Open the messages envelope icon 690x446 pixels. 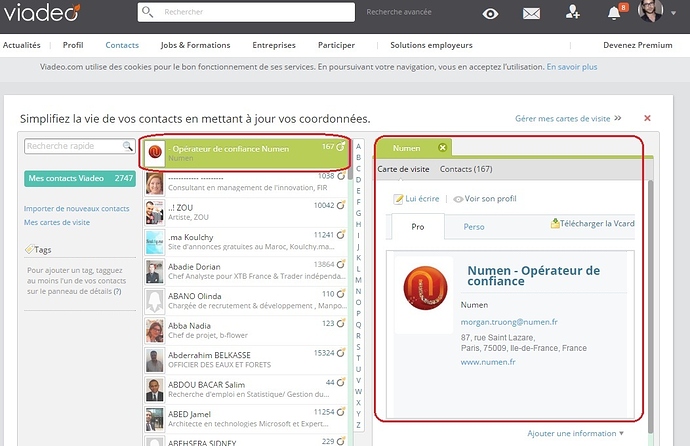click(531, 14)
